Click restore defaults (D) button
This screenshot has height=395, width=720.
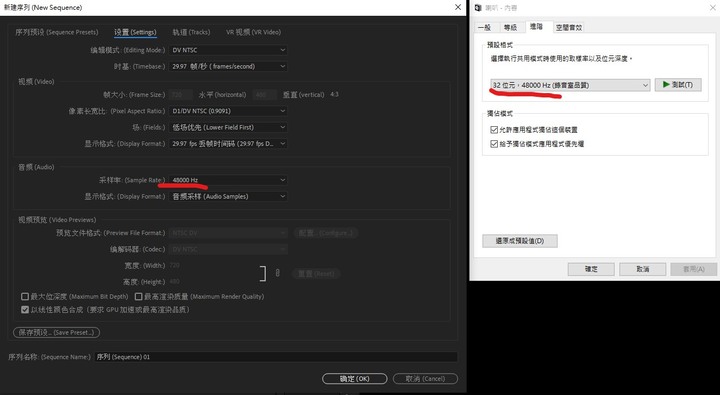tap(520, 241)
